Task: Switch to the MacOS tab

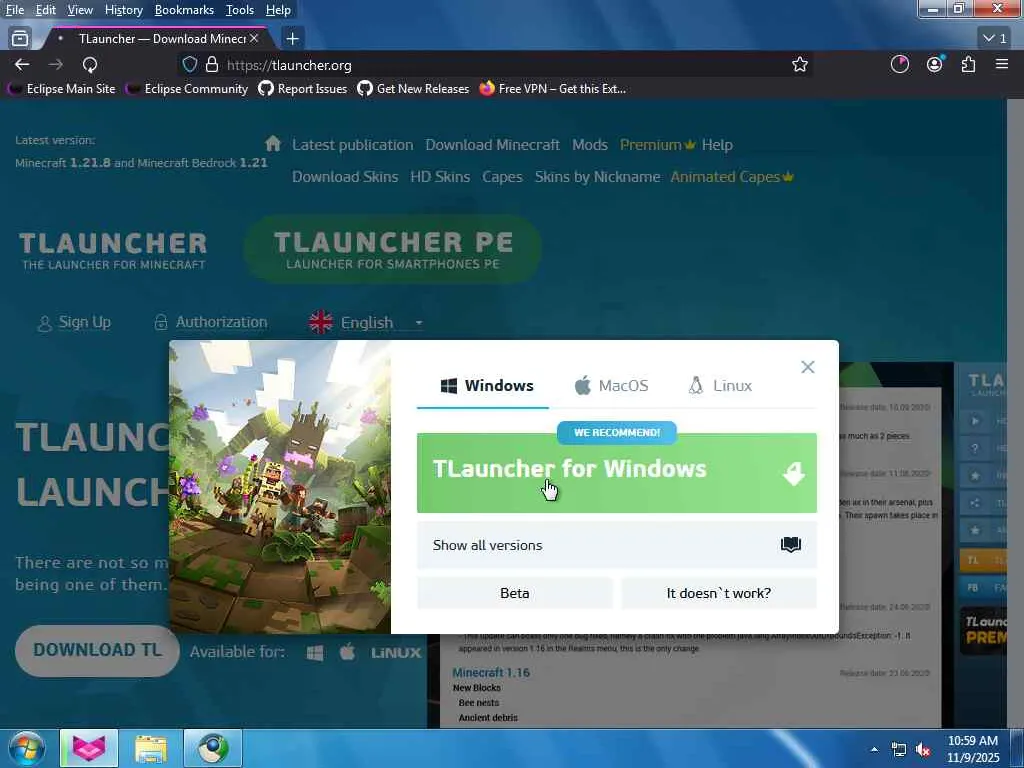Action: 611,385
